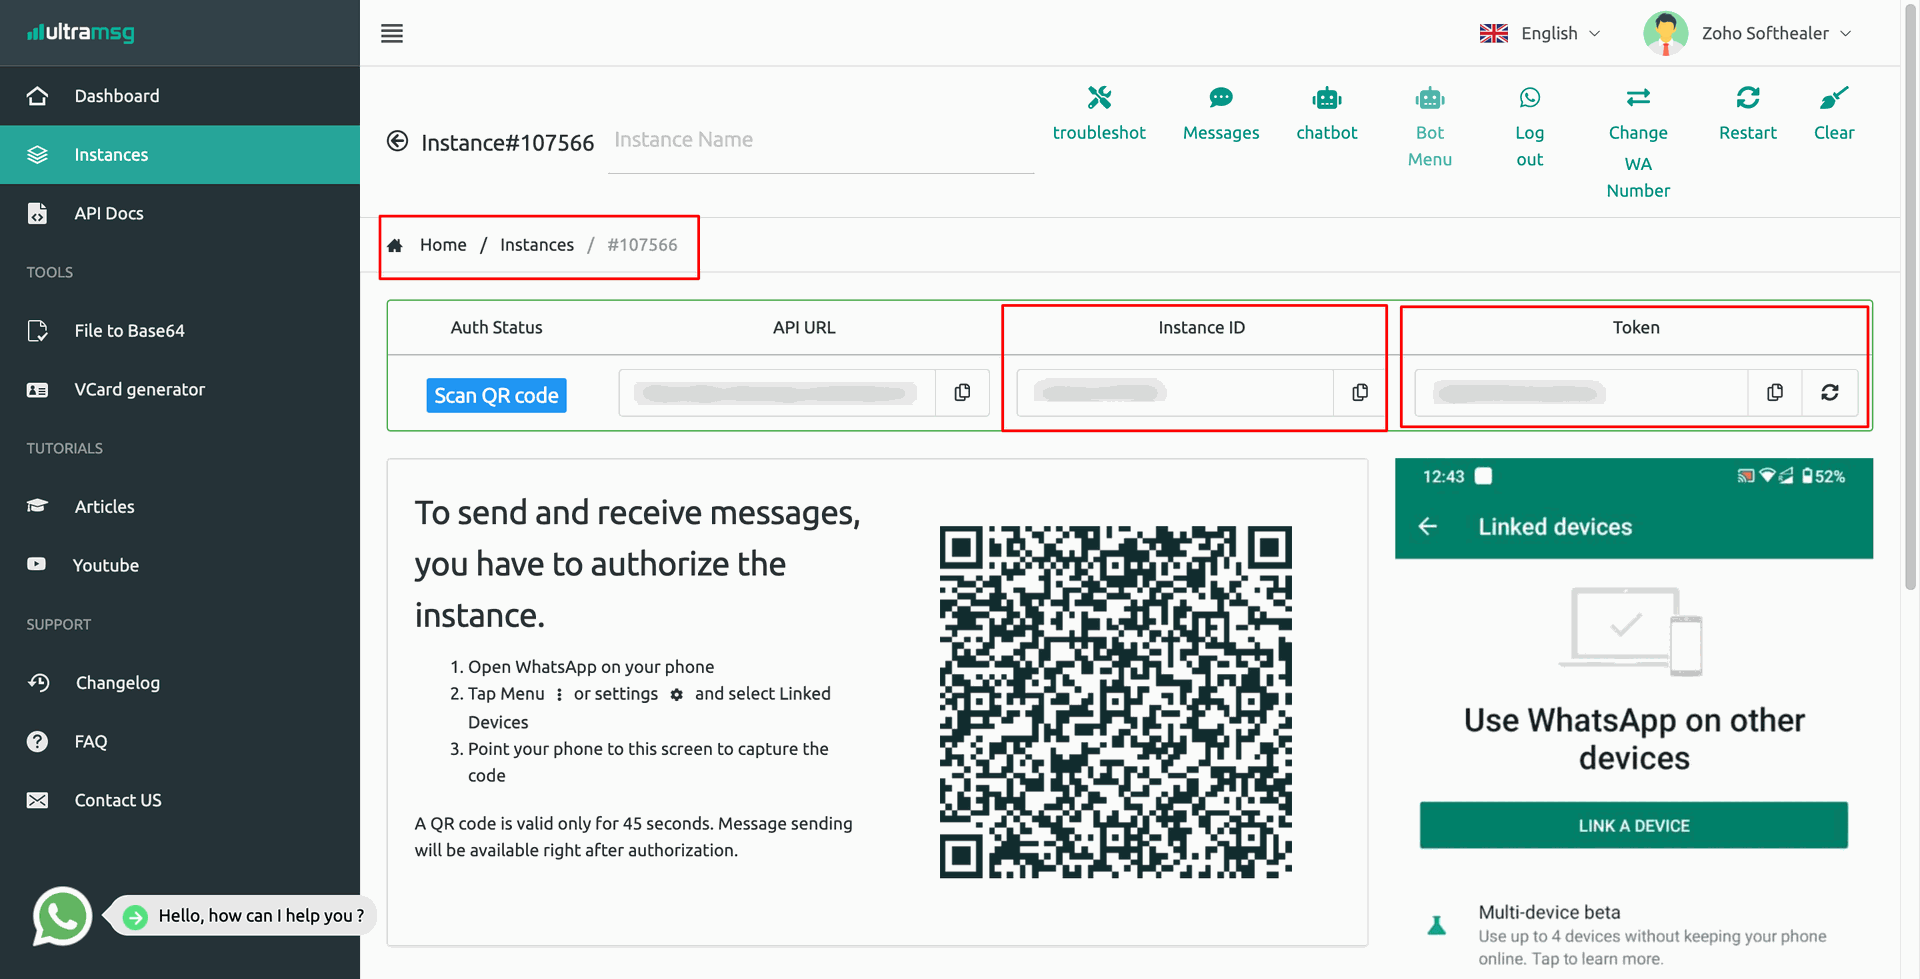The image size is (1920, 979).
Task: Click Instances breadcrumb link
Action: pos(537,245)
